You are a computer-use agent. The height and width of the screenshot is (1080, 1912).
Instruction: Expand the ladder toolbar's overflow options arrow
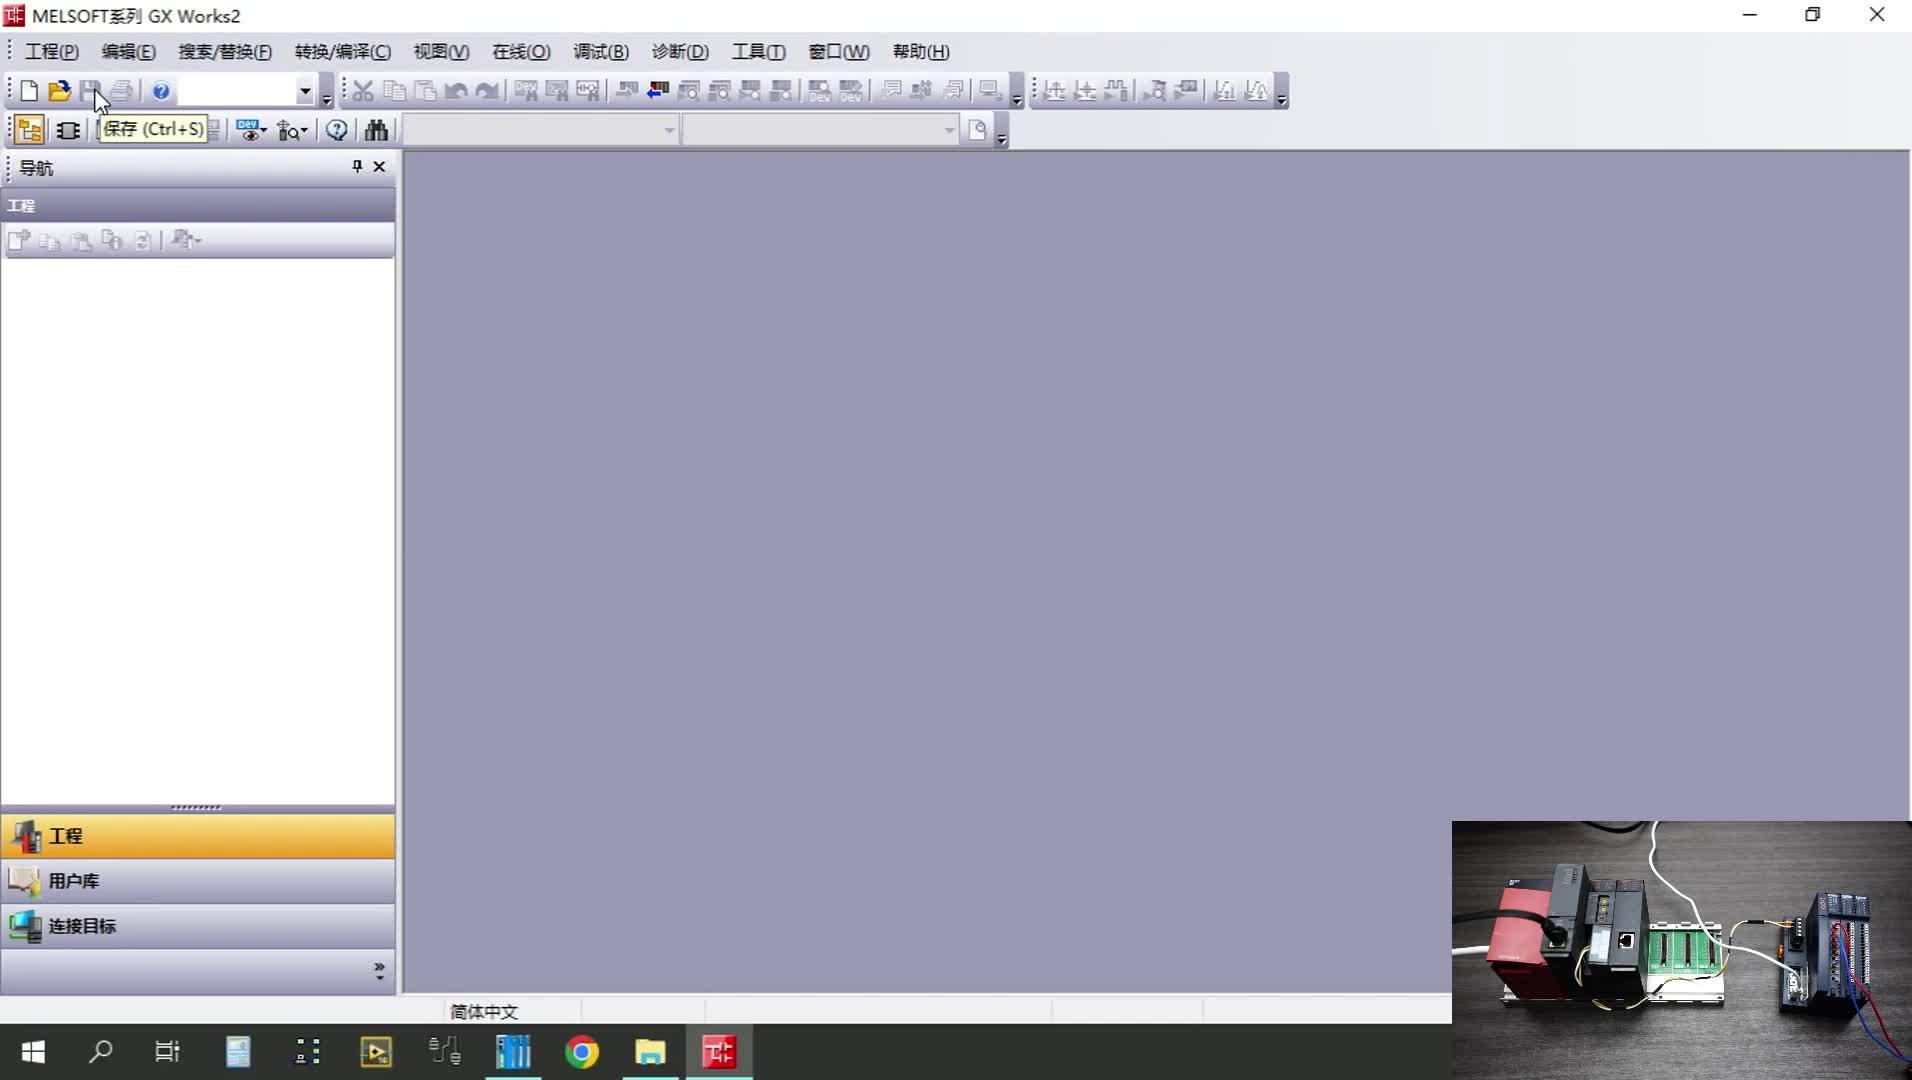pyautogui.click(x=1282, y=98)
